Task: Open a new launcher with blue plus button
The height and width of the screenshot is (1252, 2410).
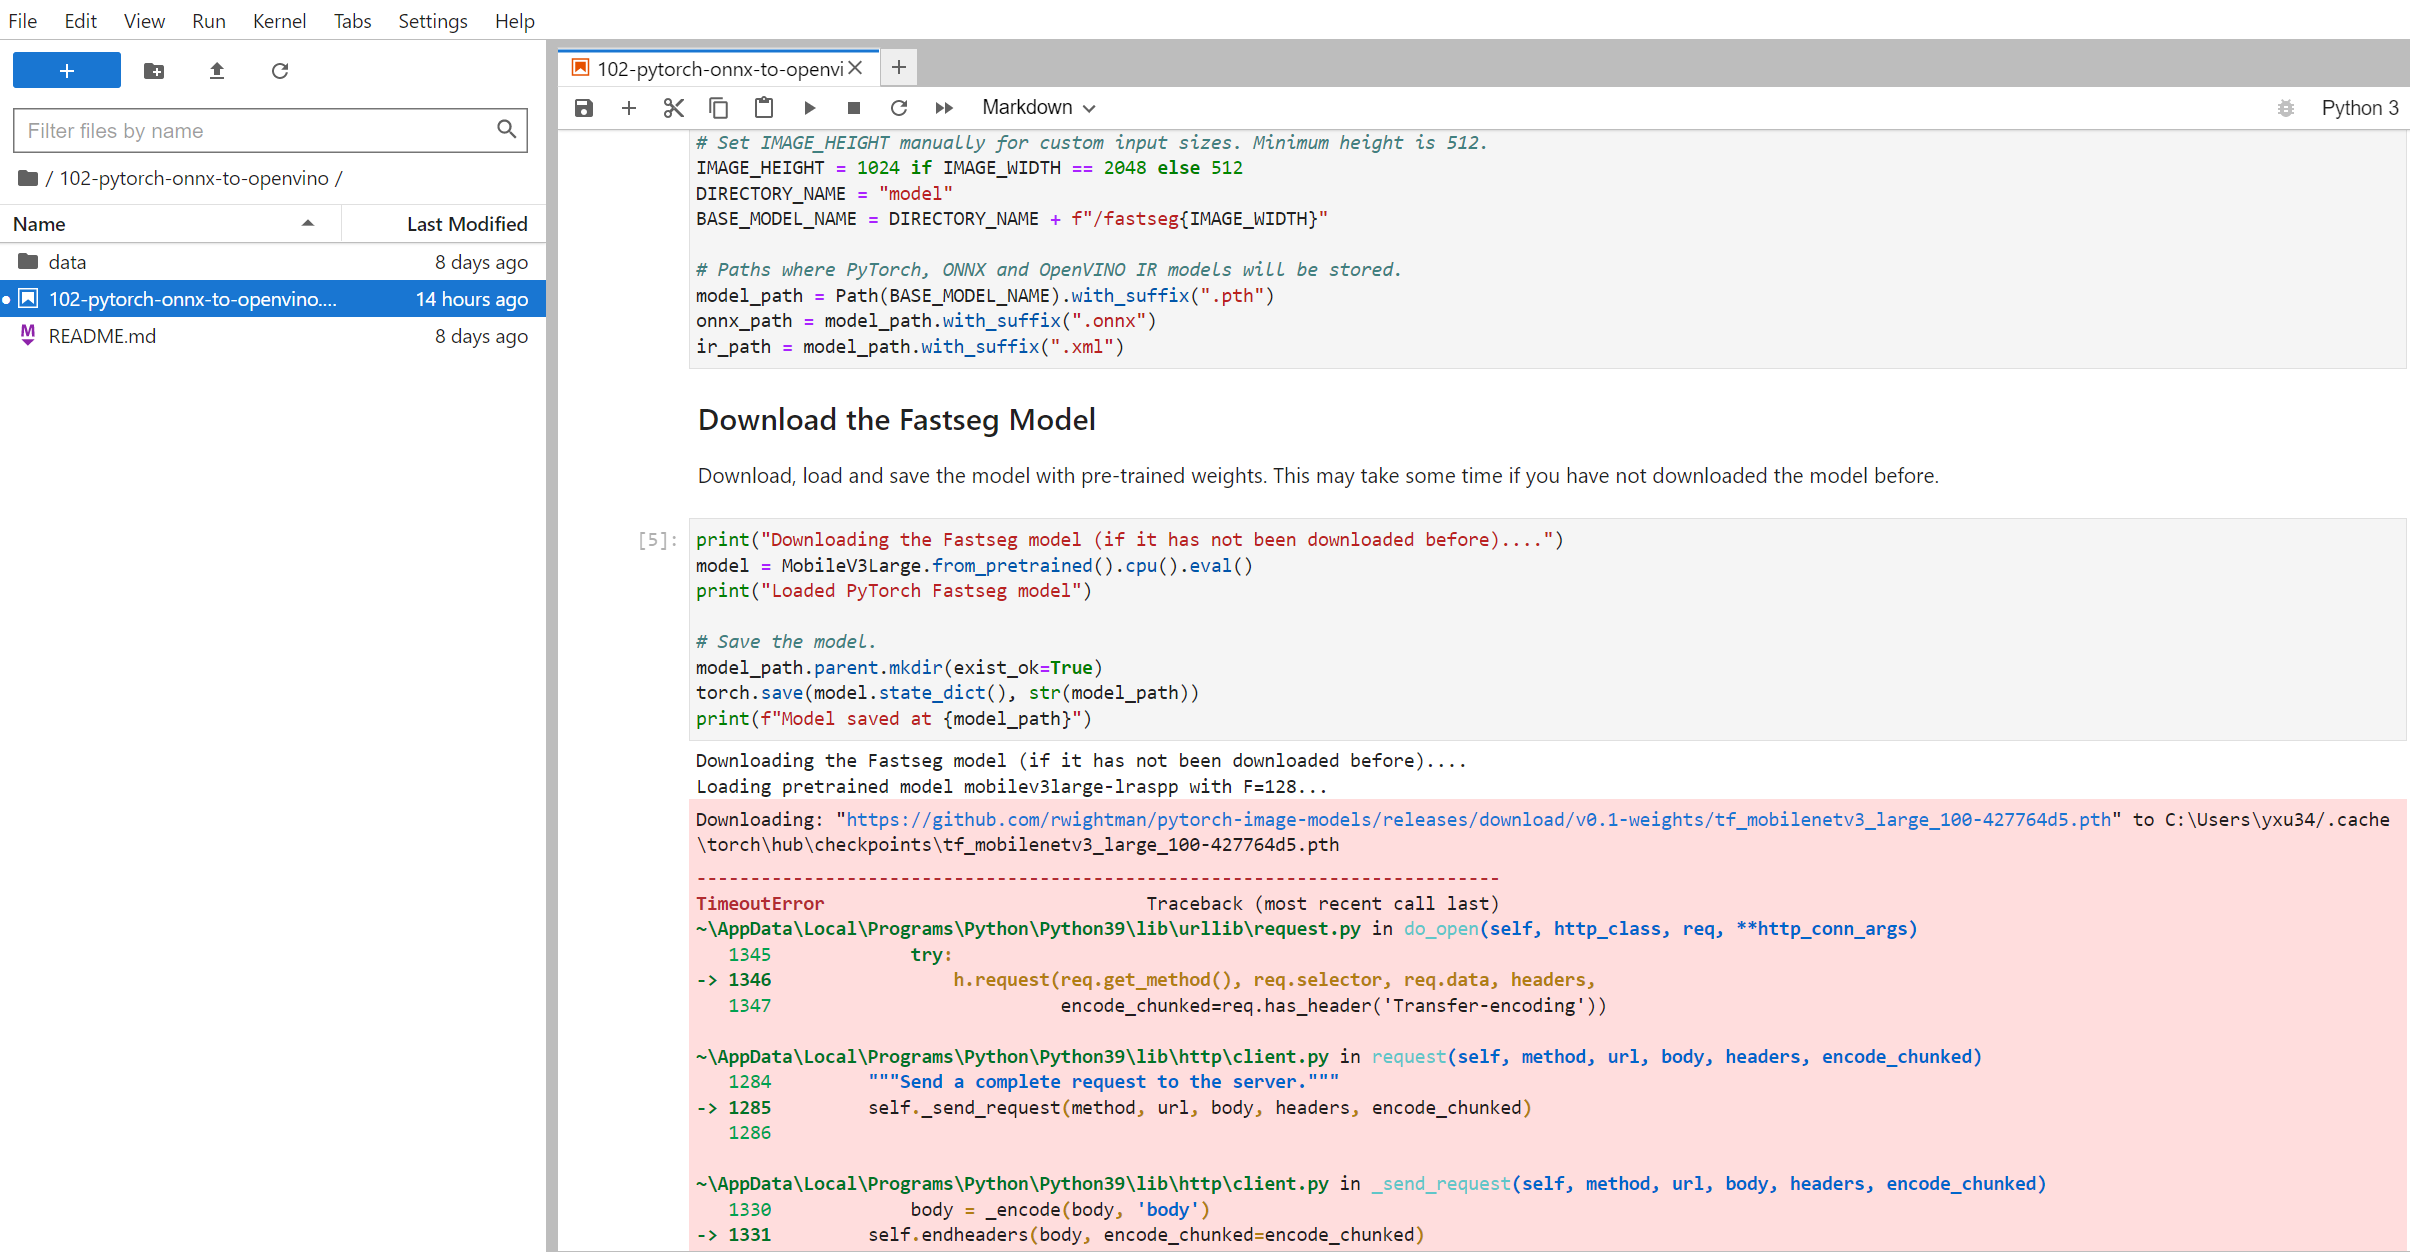Action: (66, 70)
